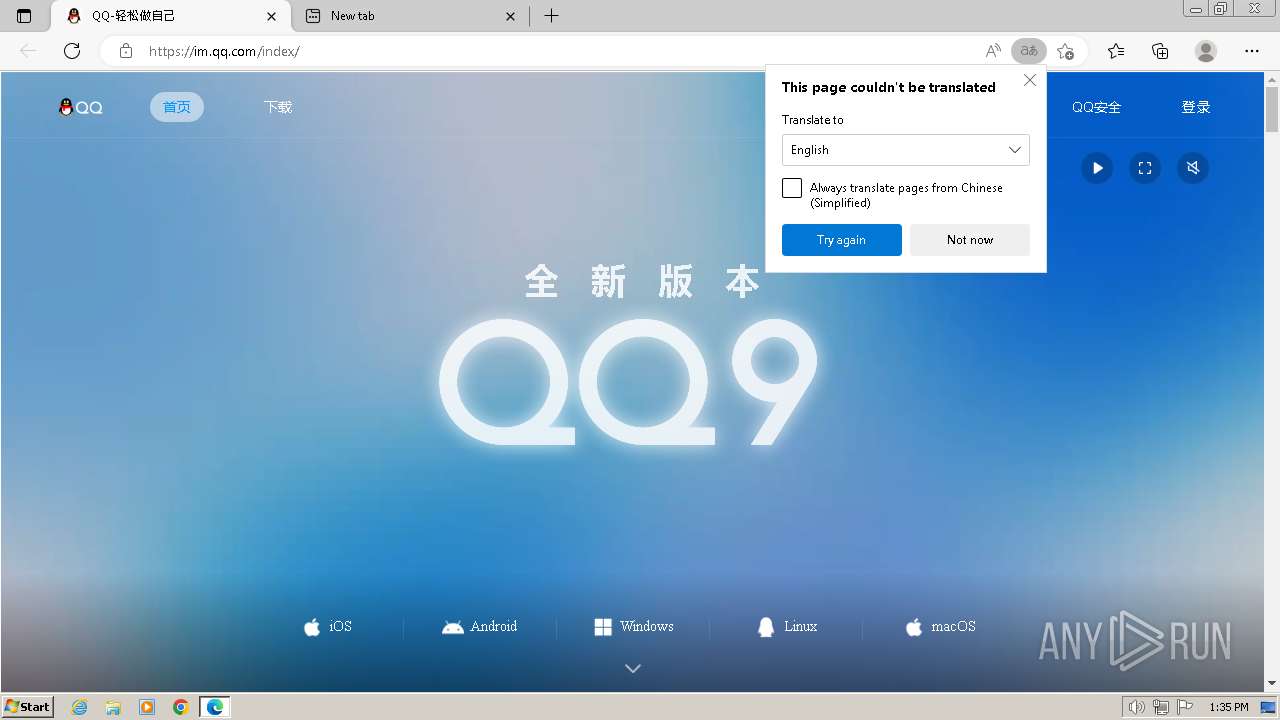1280x720 pixels.
Task: Toggle the translate options icon
Action: 1028,51
